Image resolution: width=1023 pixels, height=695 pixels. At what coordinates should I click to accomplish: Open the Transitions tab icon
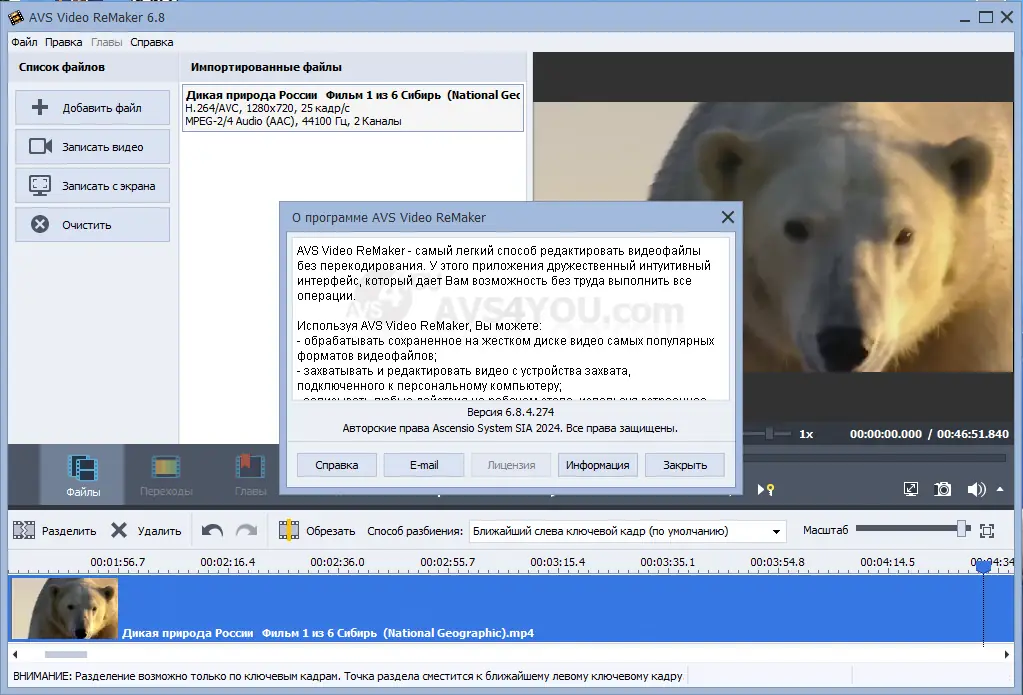(166, 467)
